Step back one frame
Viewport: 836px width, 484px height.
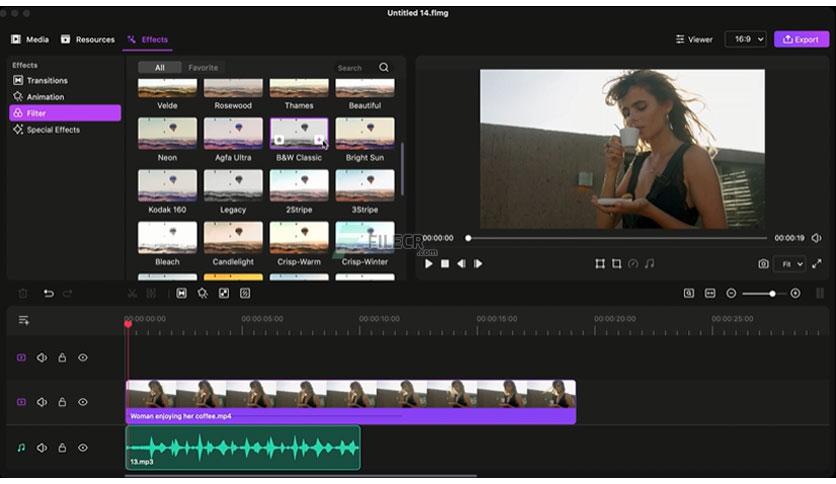coord(461,264)
